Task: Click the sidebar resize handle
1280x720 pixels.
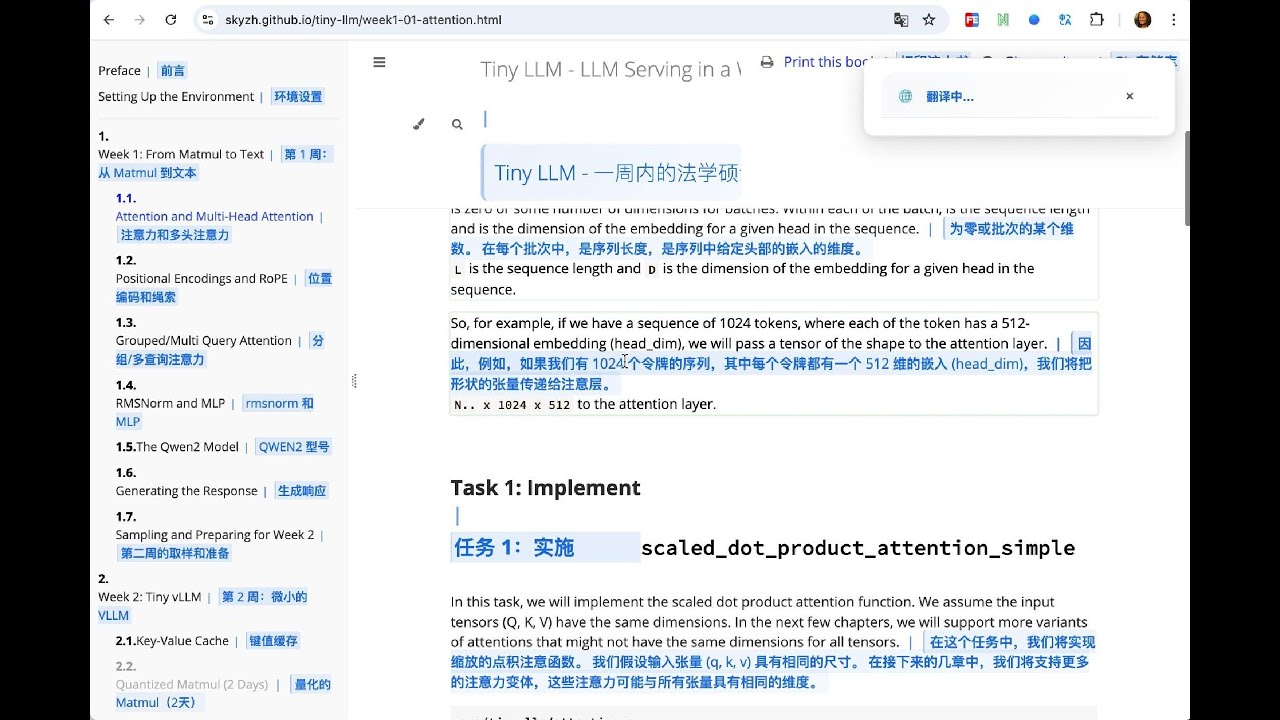Action: coord(354,381)
